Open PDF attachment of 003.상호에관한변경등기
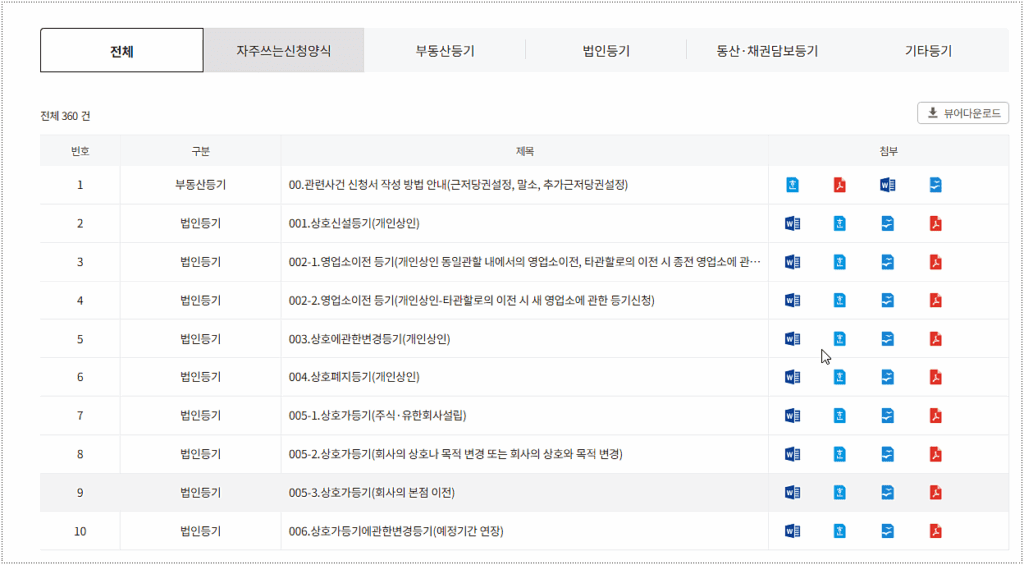This screenshot has height=565, width=1024. (x=936, y=339)
